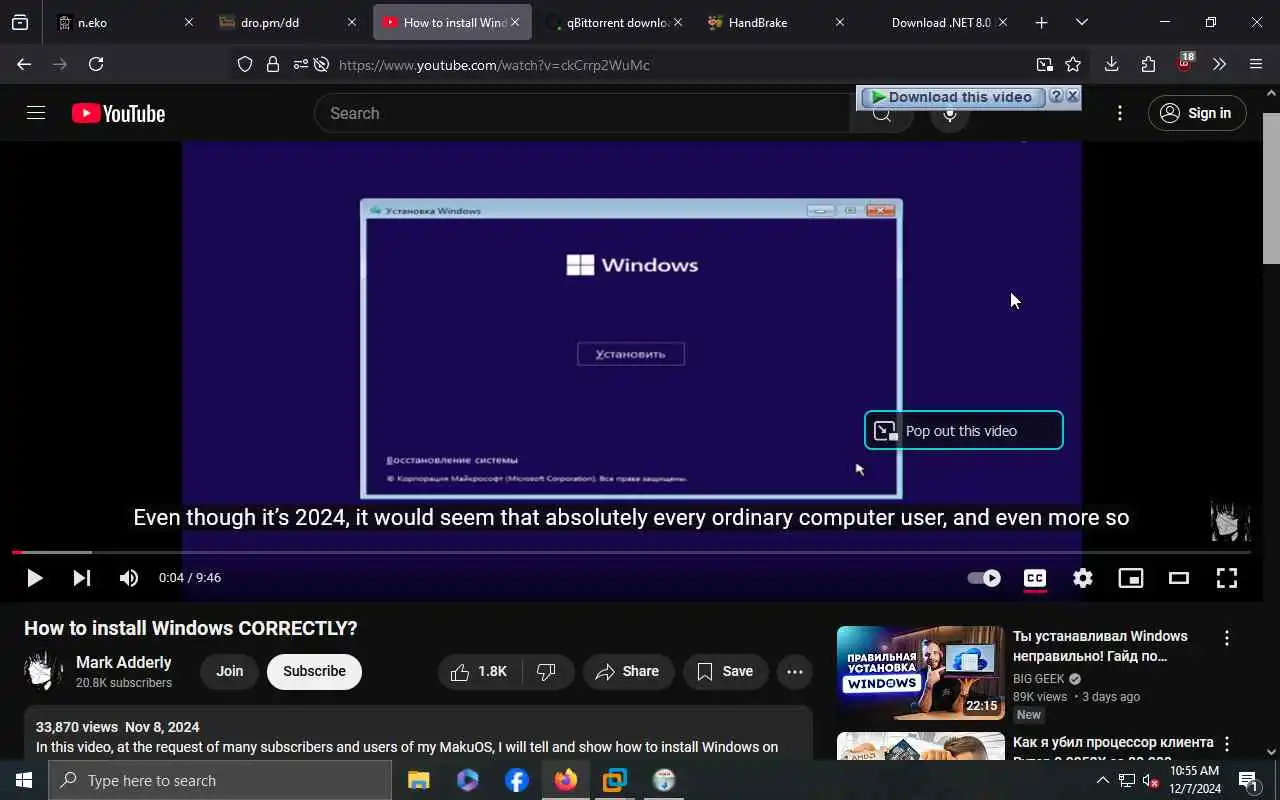Open the extensions puzzle icon

[x=1148, y=64]
